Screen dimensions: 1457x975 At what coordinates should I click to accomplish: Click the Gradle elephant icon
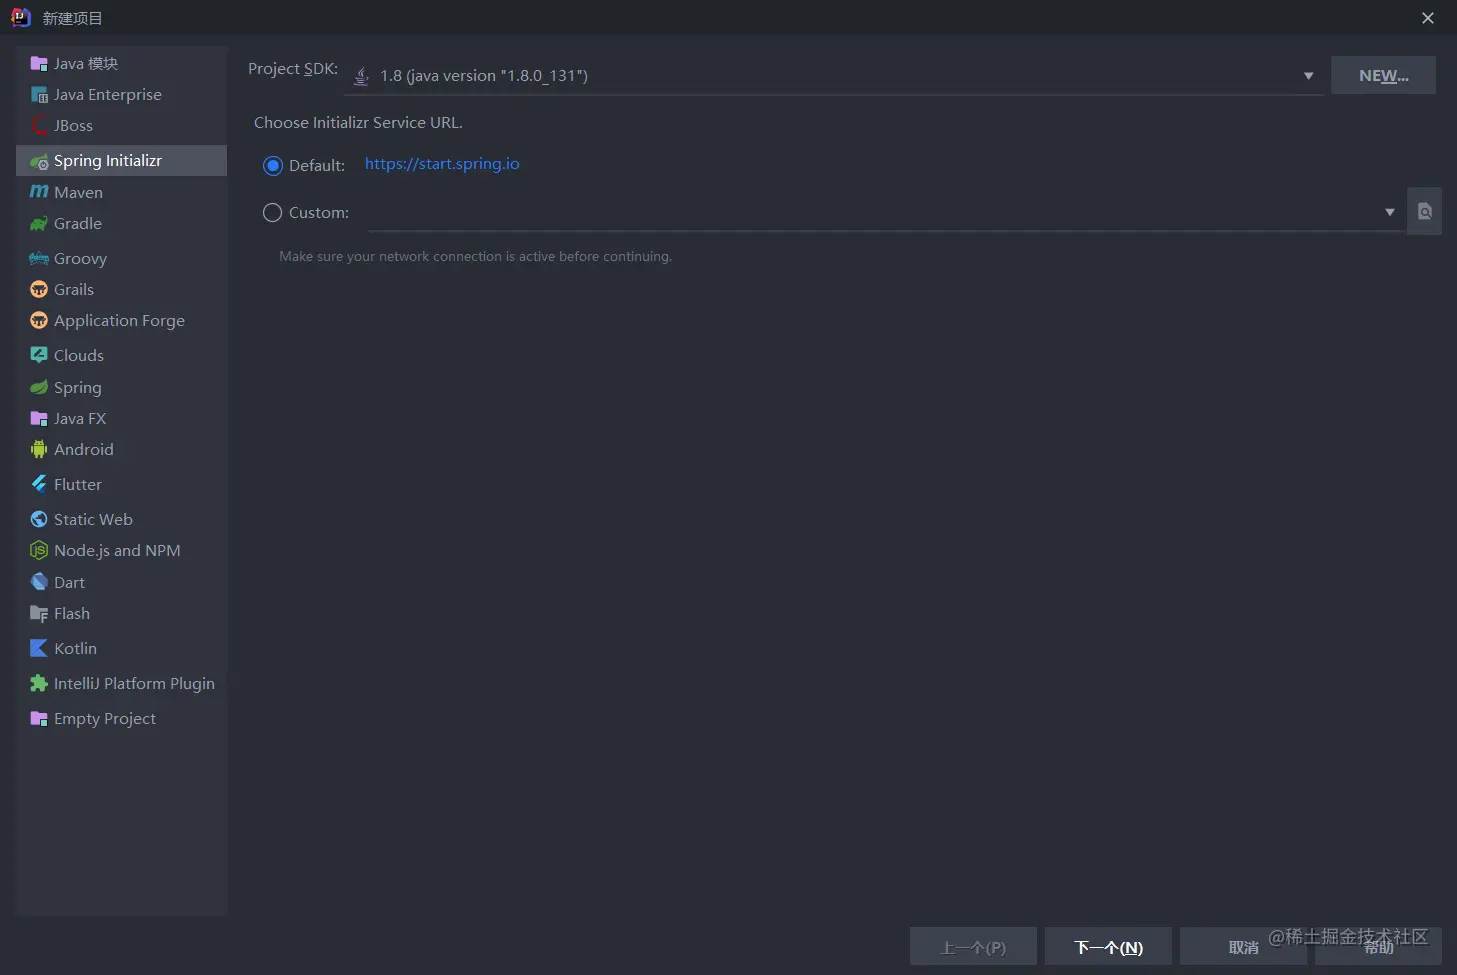pos(39,224)
